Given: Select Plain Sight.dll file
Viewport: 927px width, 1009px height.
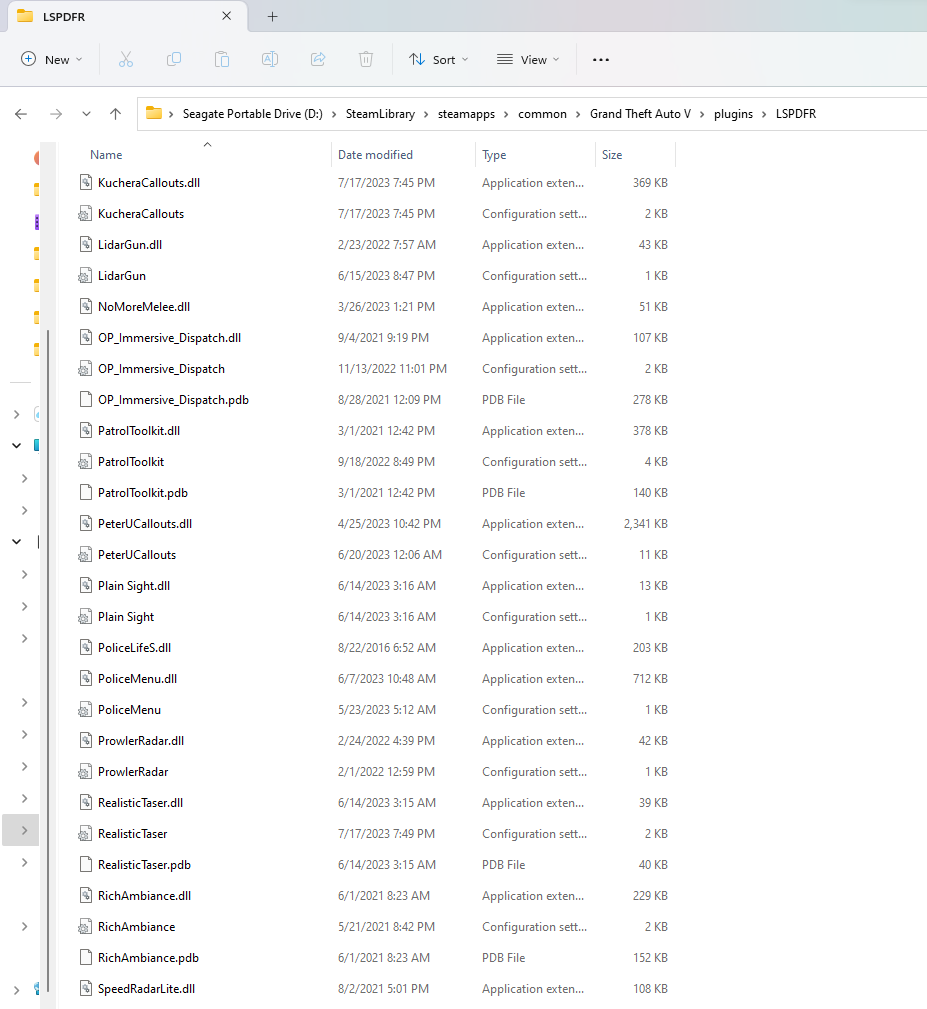Looking at the screenshot, I should coord(134,586).
